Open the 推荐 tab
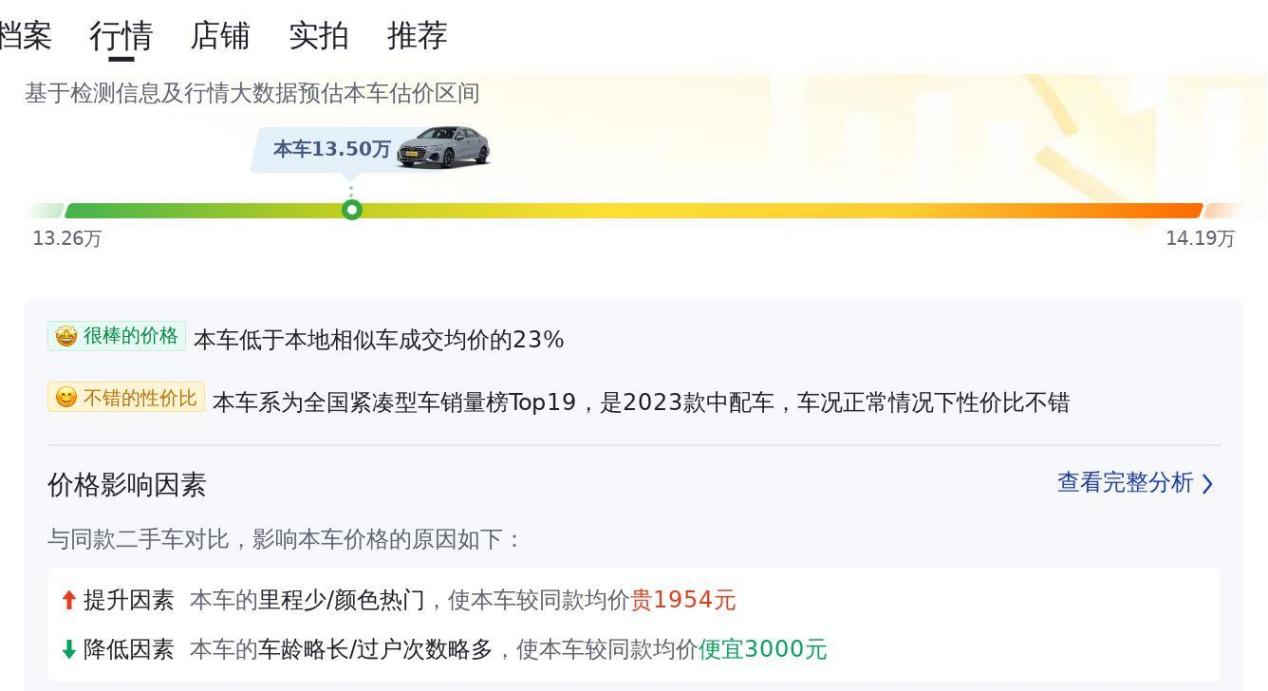 coord(417,36)
